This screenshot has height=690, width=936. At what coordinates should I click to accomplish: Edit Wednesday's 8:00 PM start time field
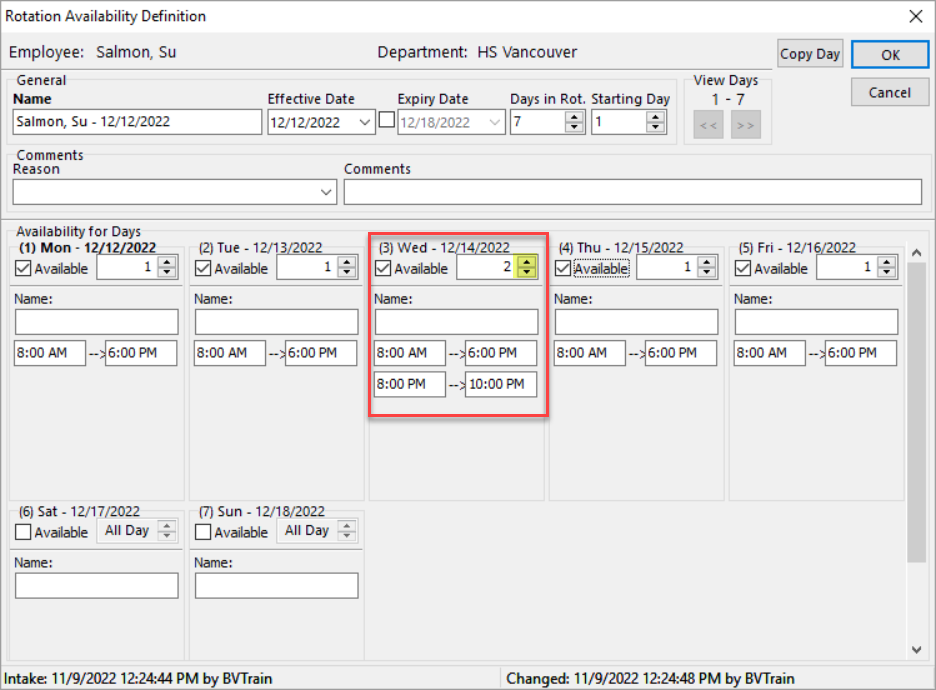(x=410, y=384)
